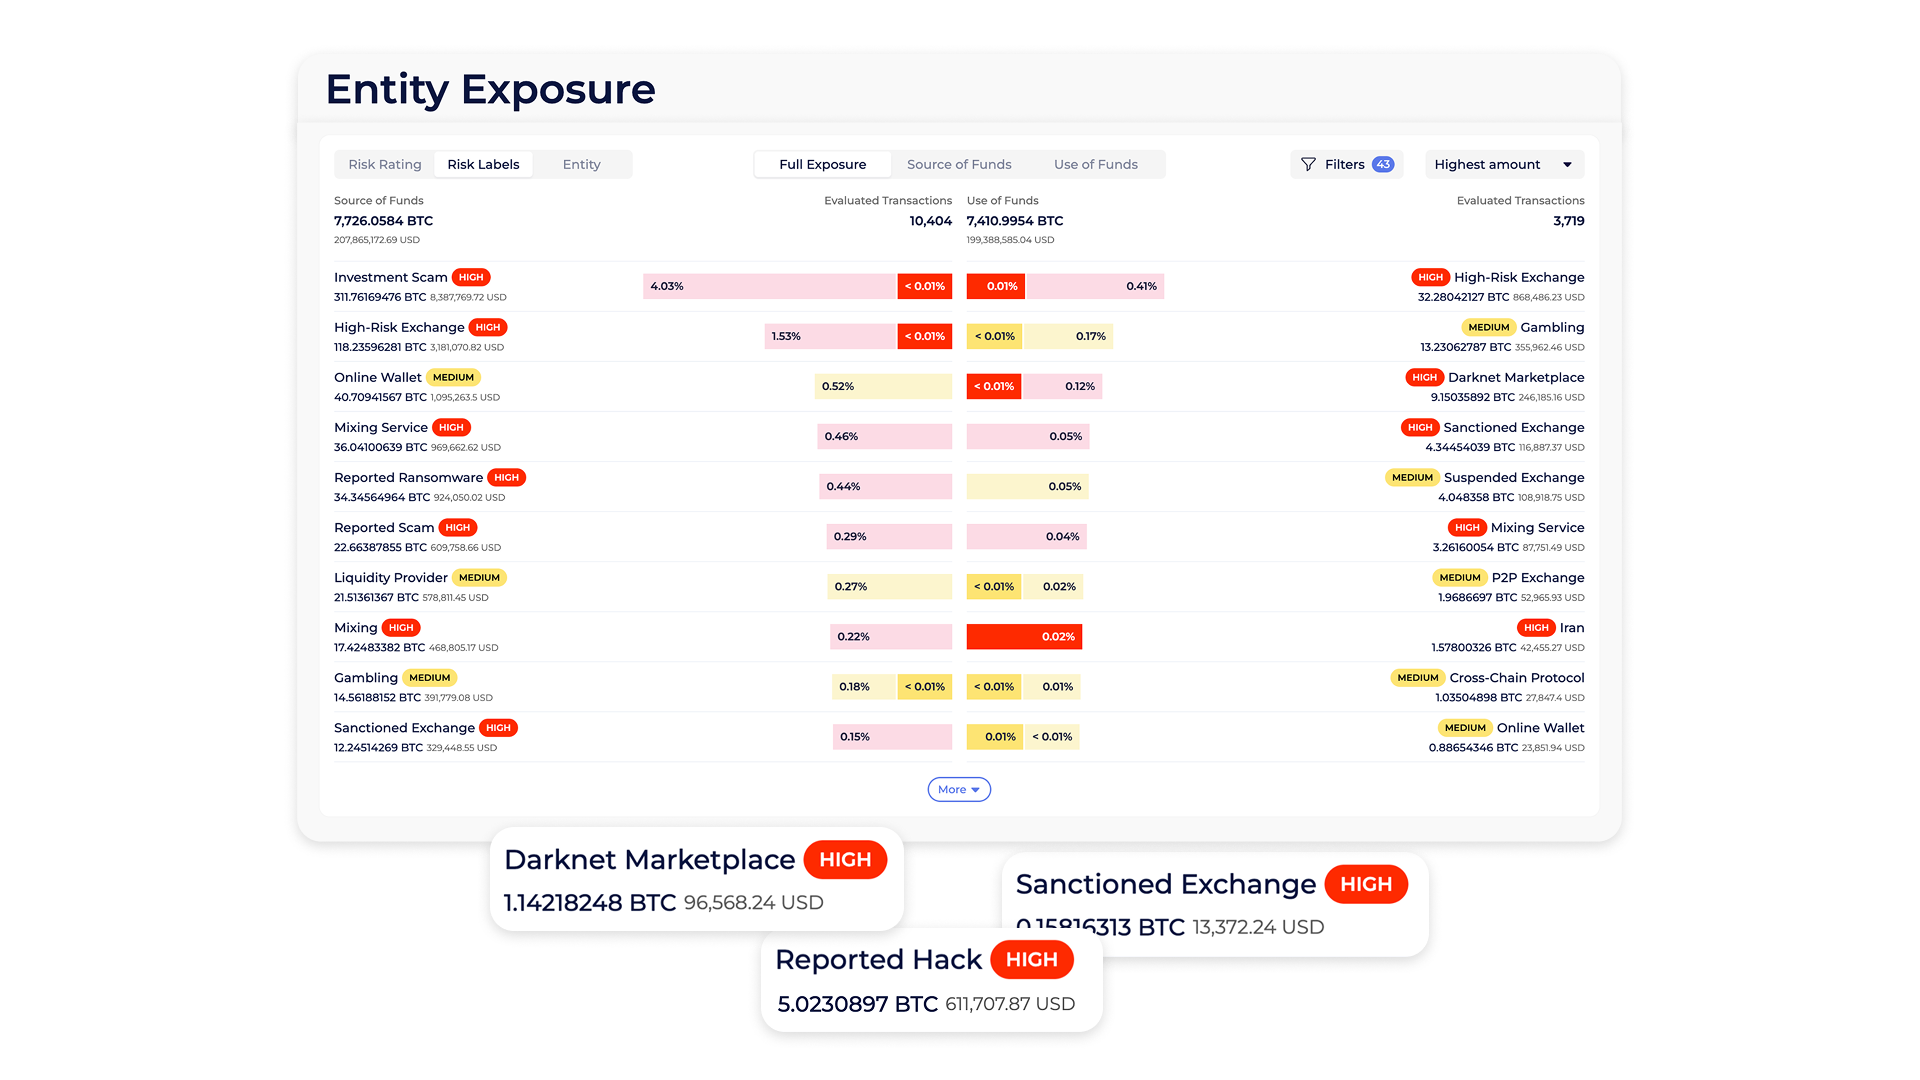Click HIGH badge on Darknet Marketplace card
The height and width of the screenshot is (1080, 1920).
845,859
